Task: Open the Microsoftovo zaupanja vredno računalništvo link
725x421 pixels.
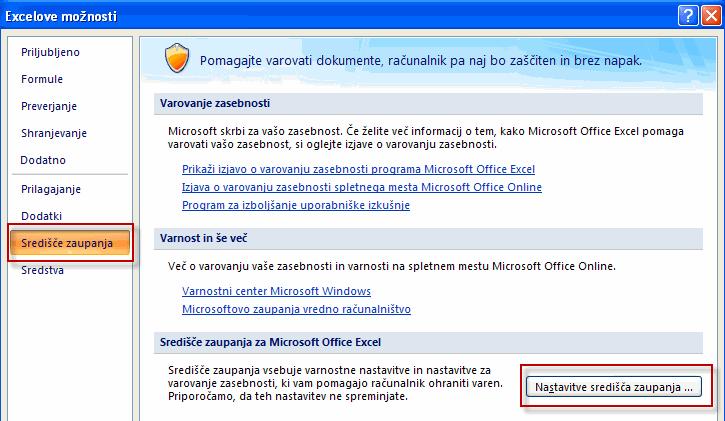Action: pyautogui.click(x=296, y=309)
